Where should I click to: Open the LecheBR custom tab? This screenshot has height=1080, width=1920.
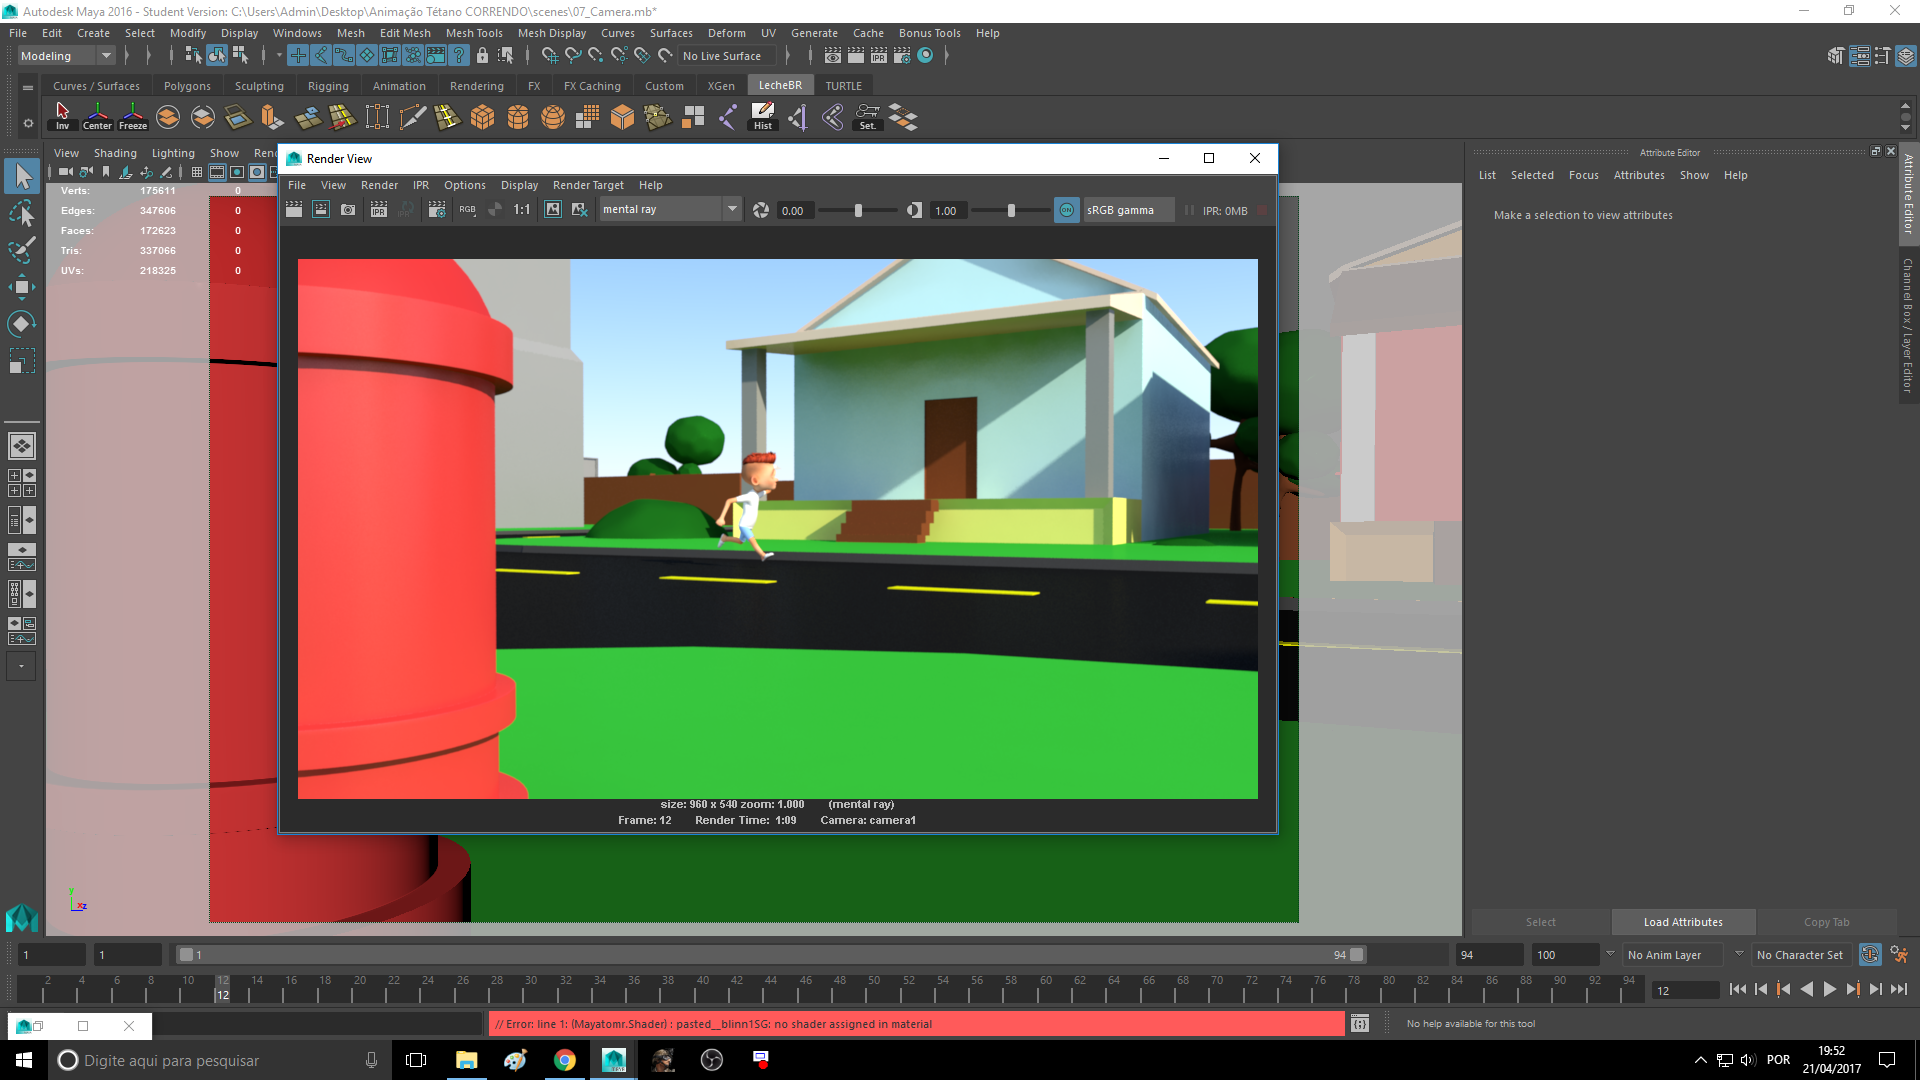tap(781, 84)
